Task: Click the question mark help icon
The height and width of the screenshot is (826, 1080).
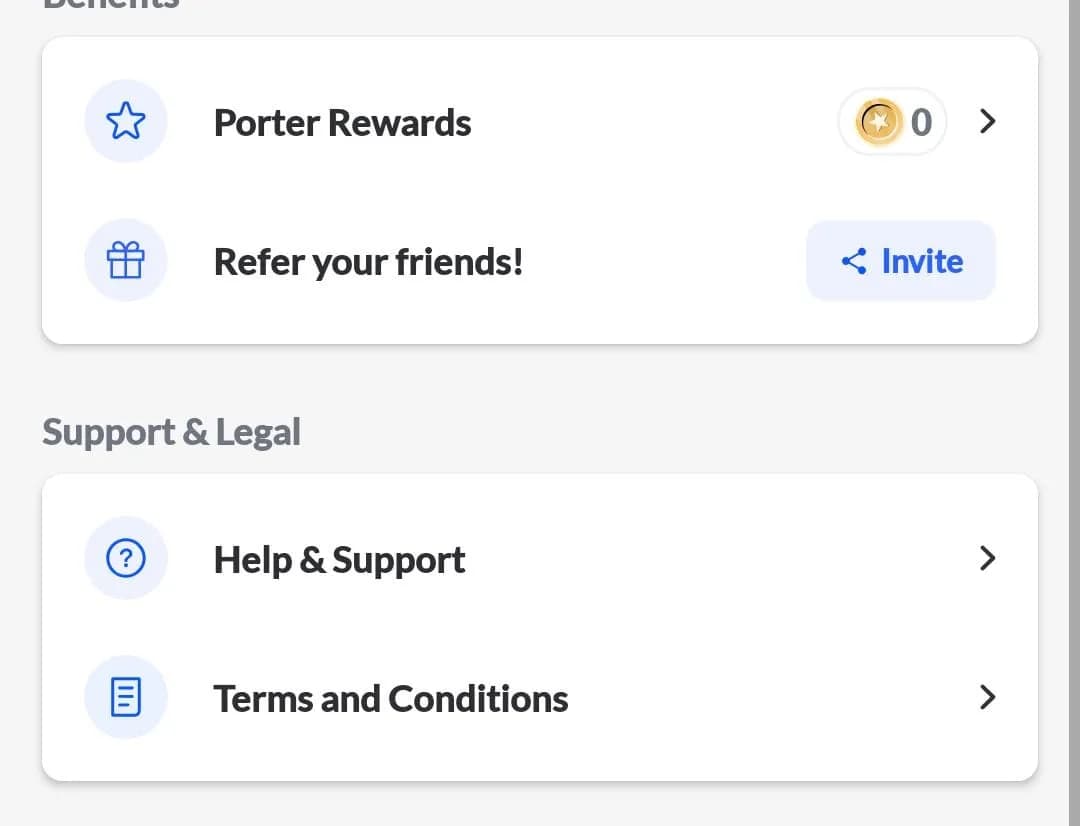Action: pyautogui.click(x=126, y=558)
